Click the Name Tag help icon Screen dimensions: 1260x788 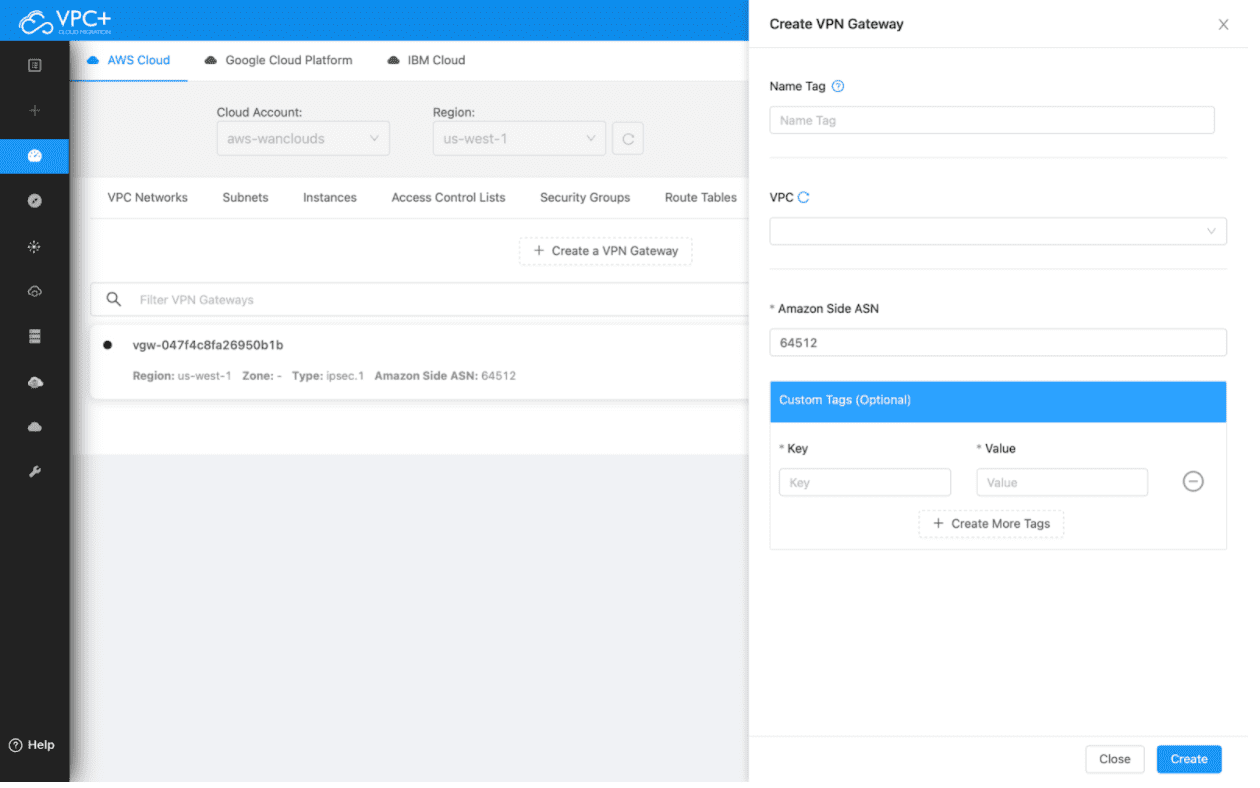tap(838, 86)
